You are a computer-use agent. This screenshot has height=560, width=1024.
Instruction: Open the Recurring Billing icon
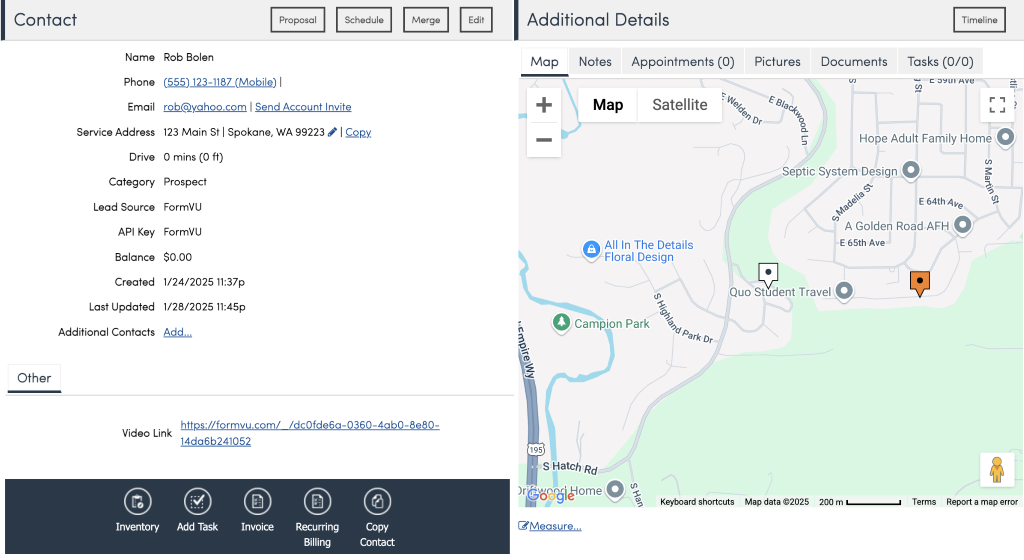coord(317,502)
